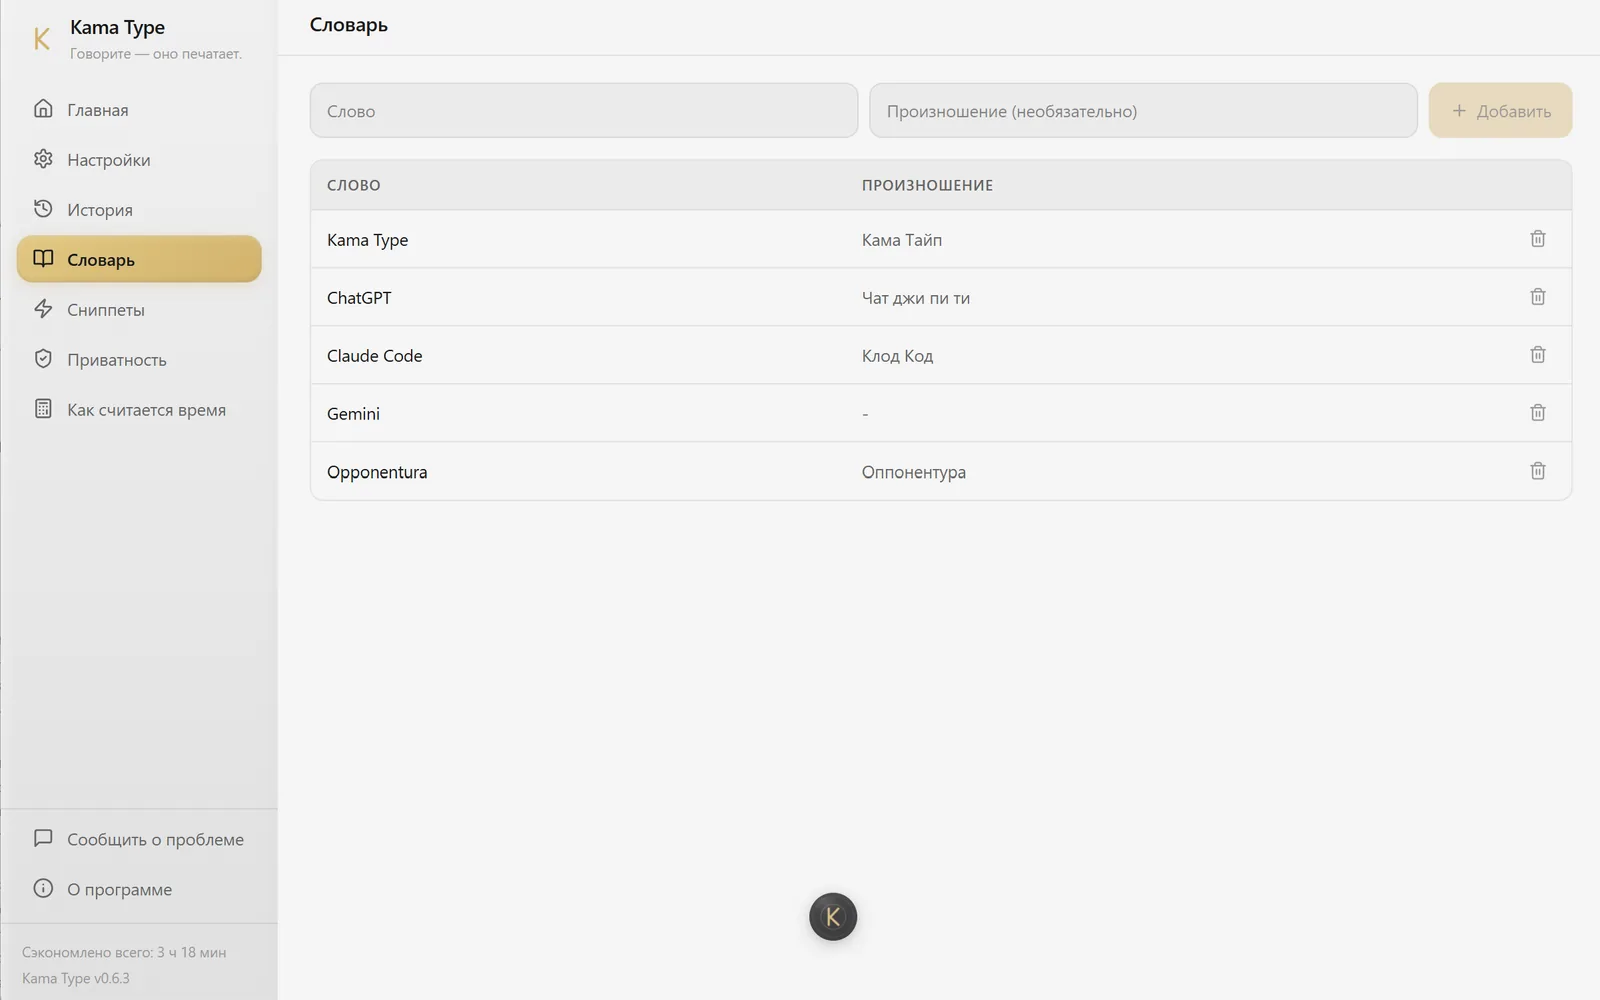
Task: Open Настройки gear icon
Action: [43, 159]
